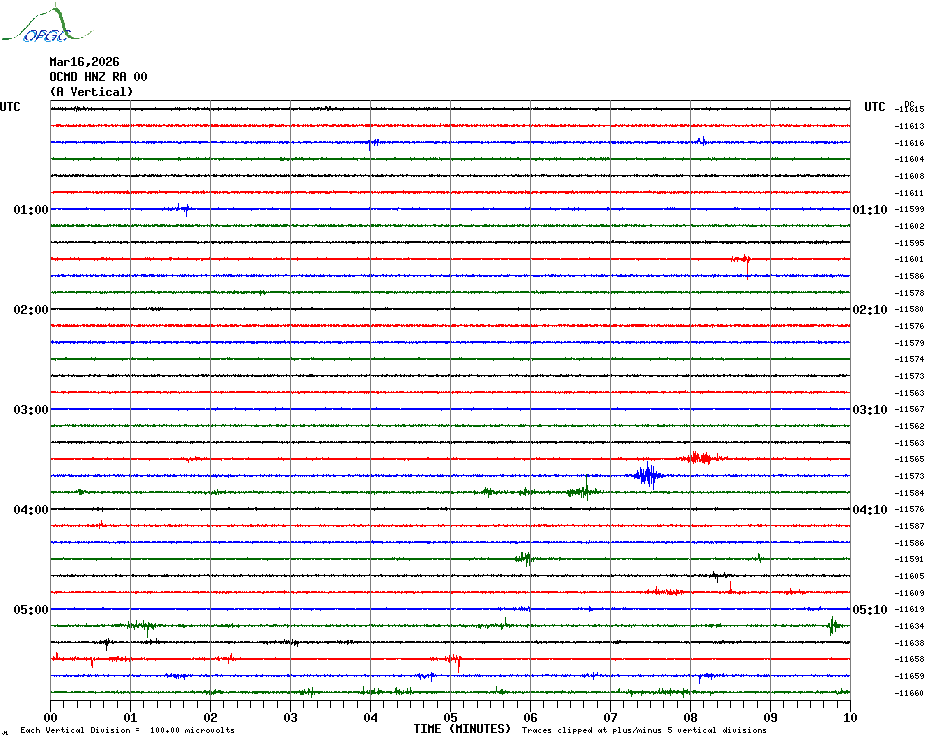Select the 05:00 hour marker on left
930x744 pixels.
coord(31,610)
